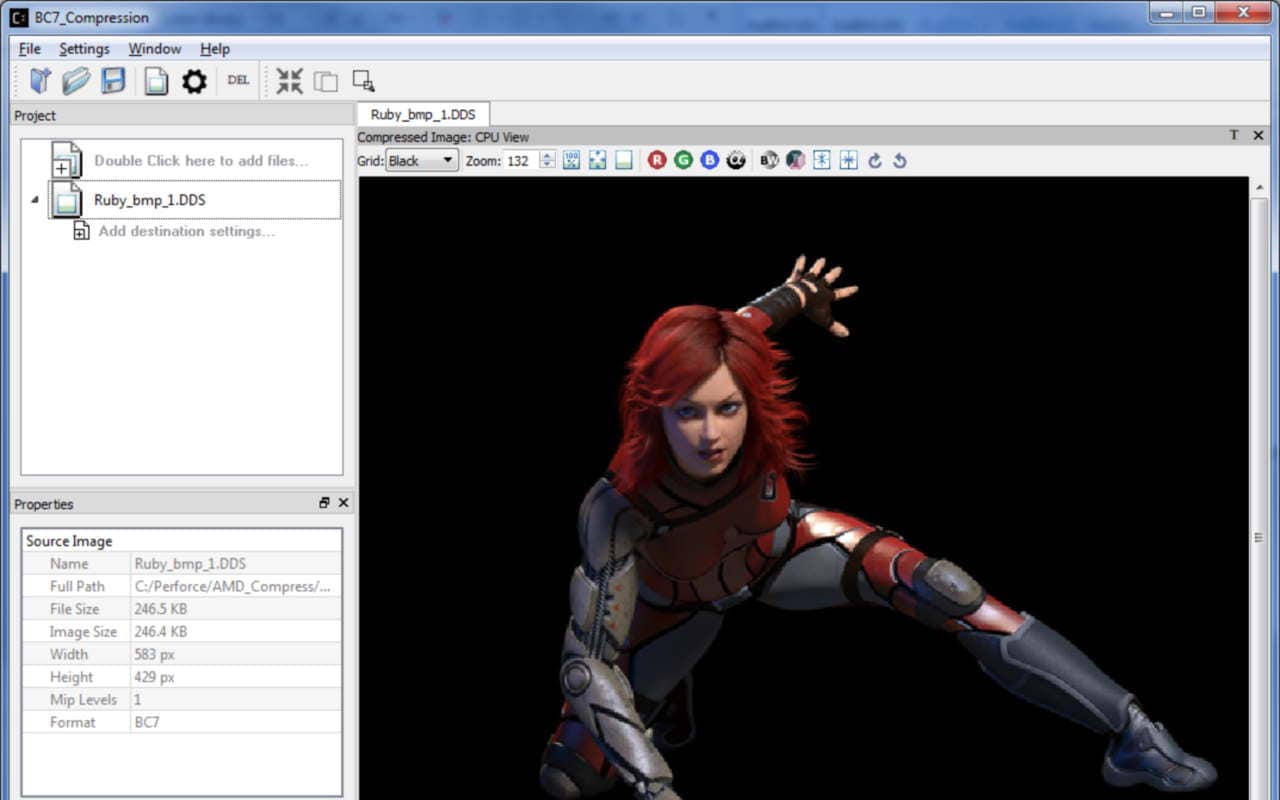Open the settings gear icon in toolbar
Viewport: 1280px width, 800px height.
pos(194,81)
